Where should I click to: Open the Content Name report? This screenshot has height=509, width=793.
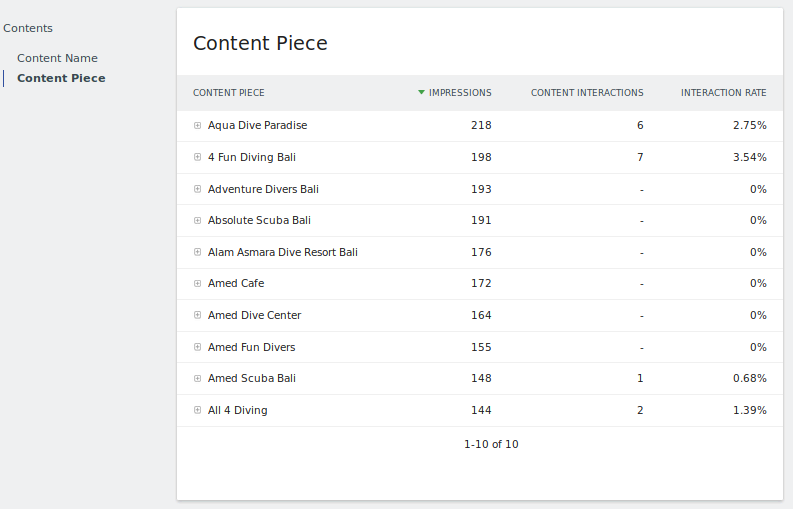[x=57, y=58]
